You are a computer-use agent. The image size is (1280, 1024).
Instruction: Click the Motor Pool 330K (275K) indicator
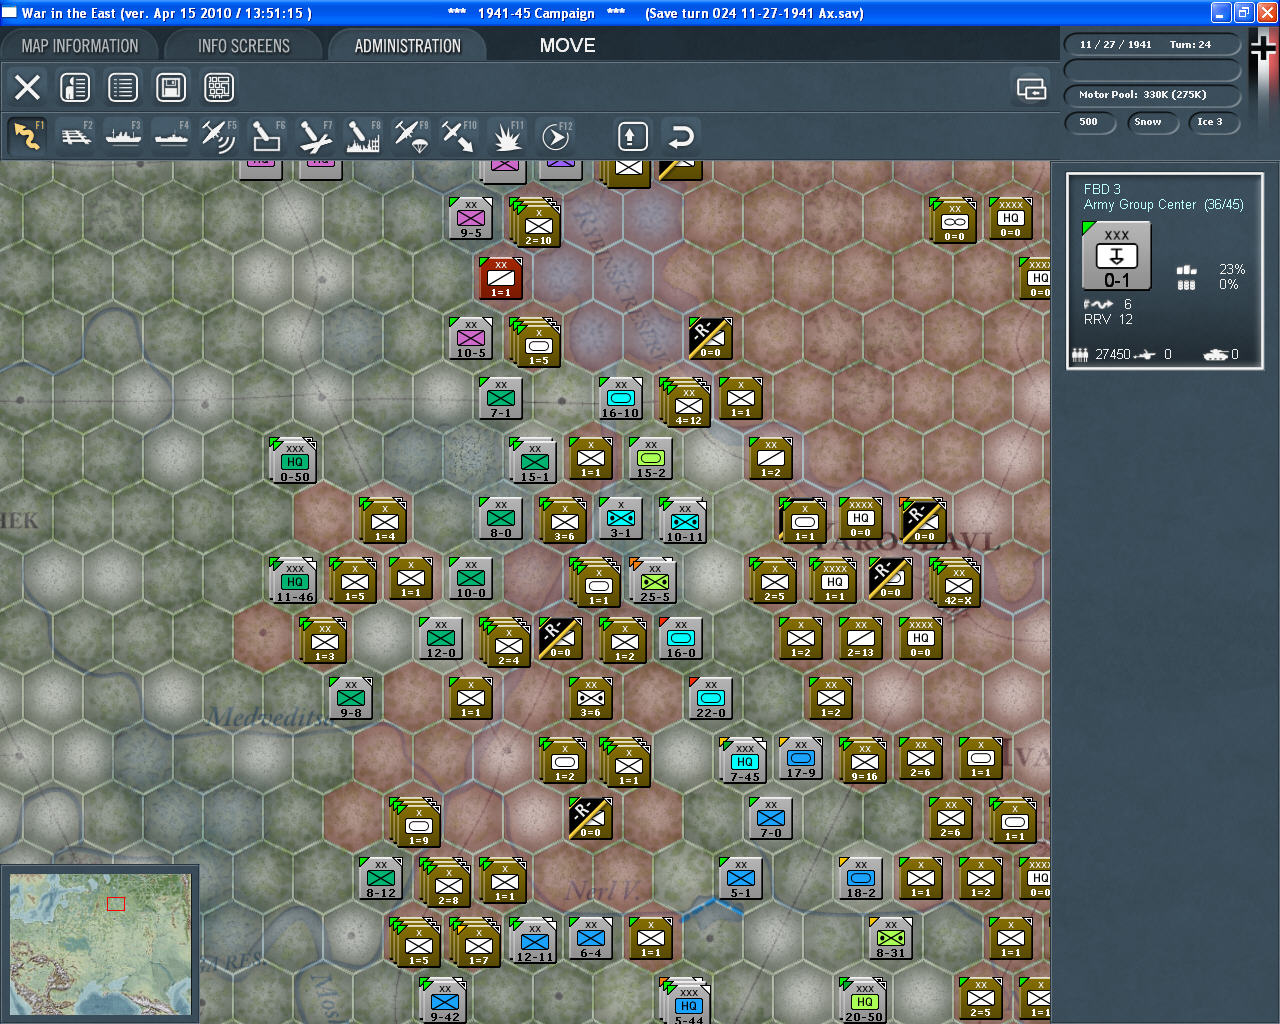[x=1152, y=95]
